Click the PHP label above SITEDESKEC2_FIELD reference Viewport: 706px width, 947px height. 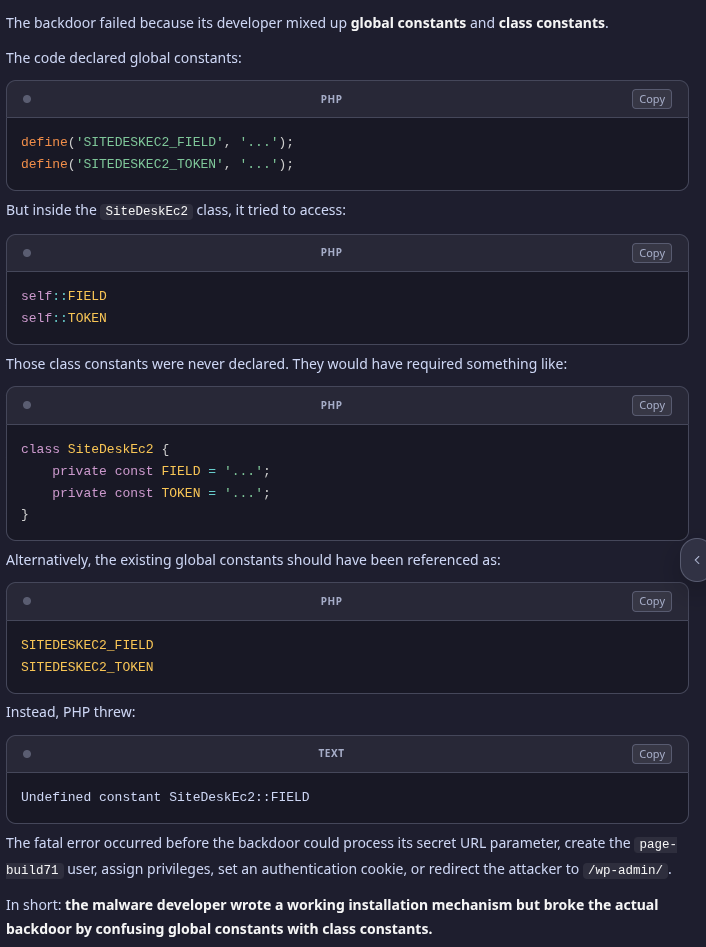331,601
